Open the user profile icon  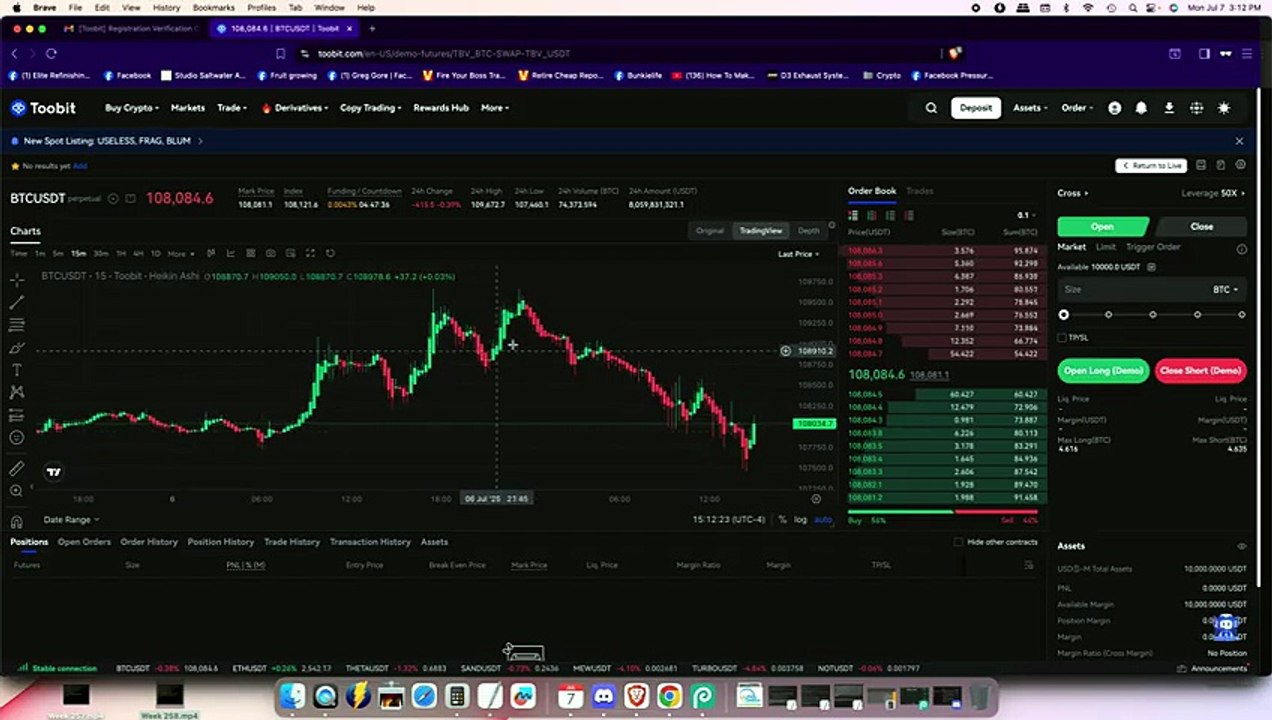click(x=1115, y=108)
